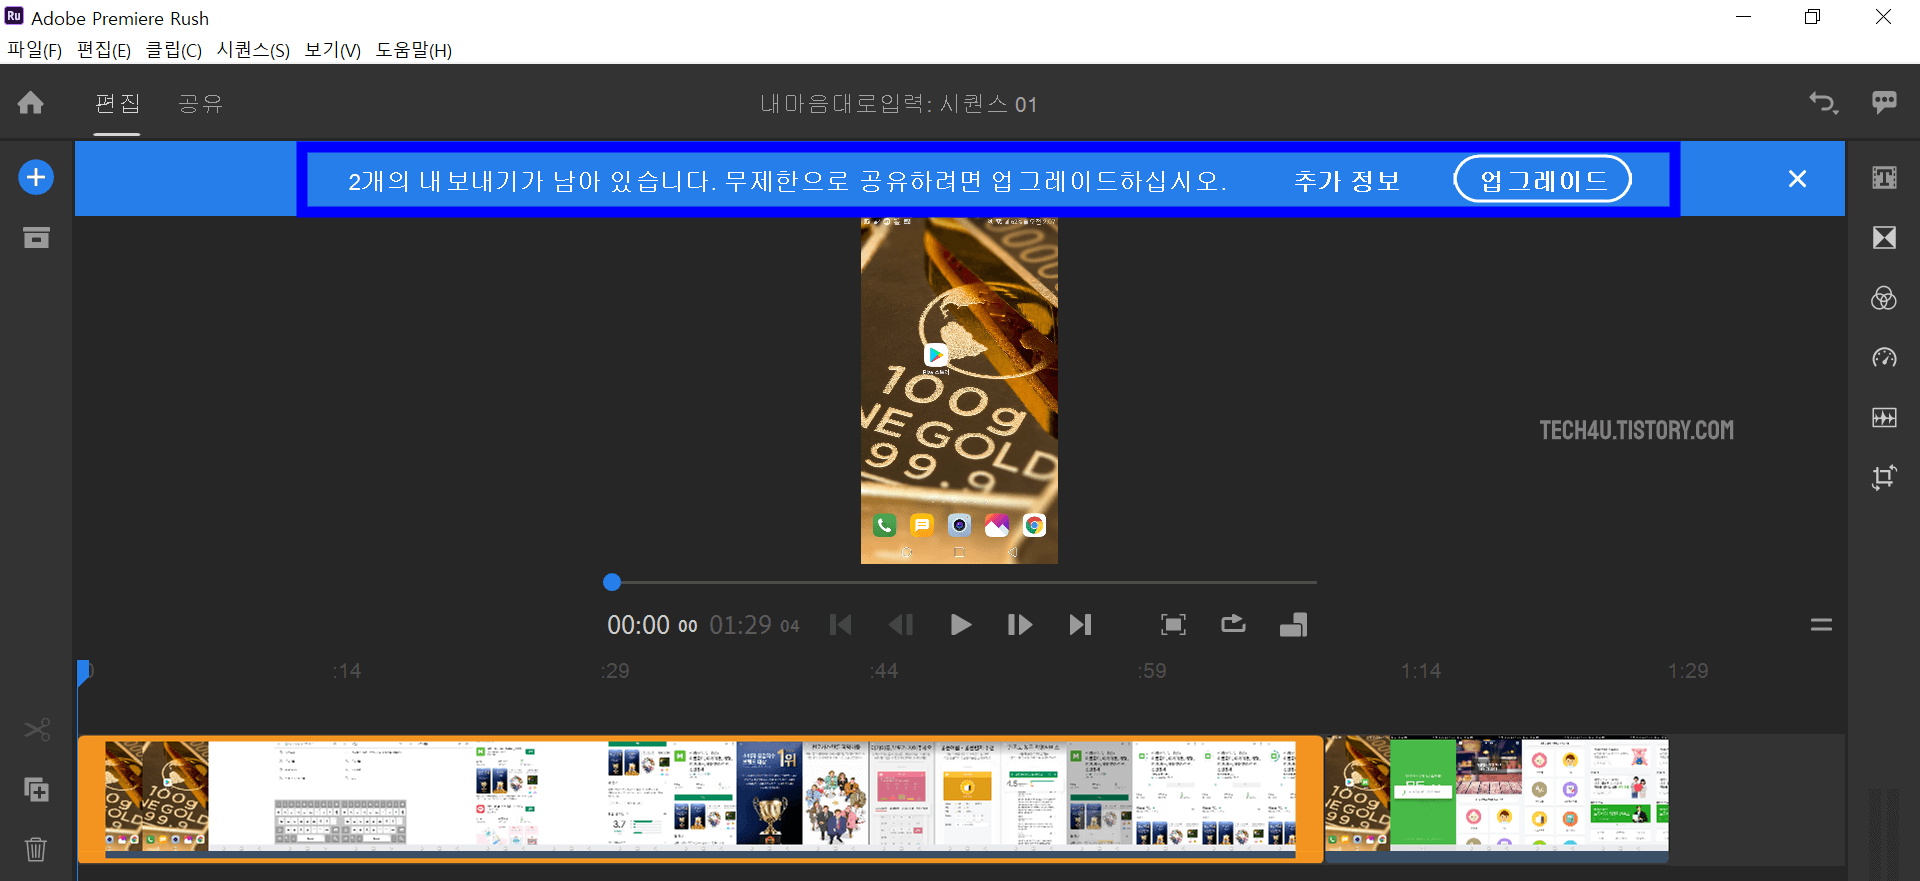Duplicate the selected clip

click(x=36, y=790)
